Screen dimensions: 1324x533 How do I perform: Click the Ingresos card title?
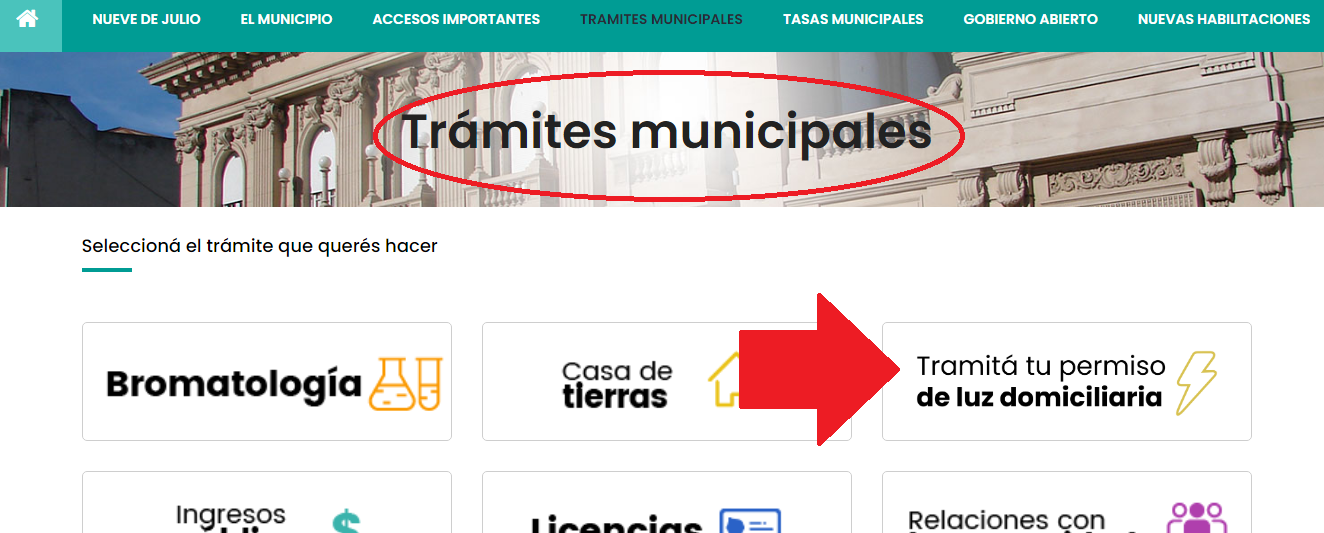(x=231, y=517)
